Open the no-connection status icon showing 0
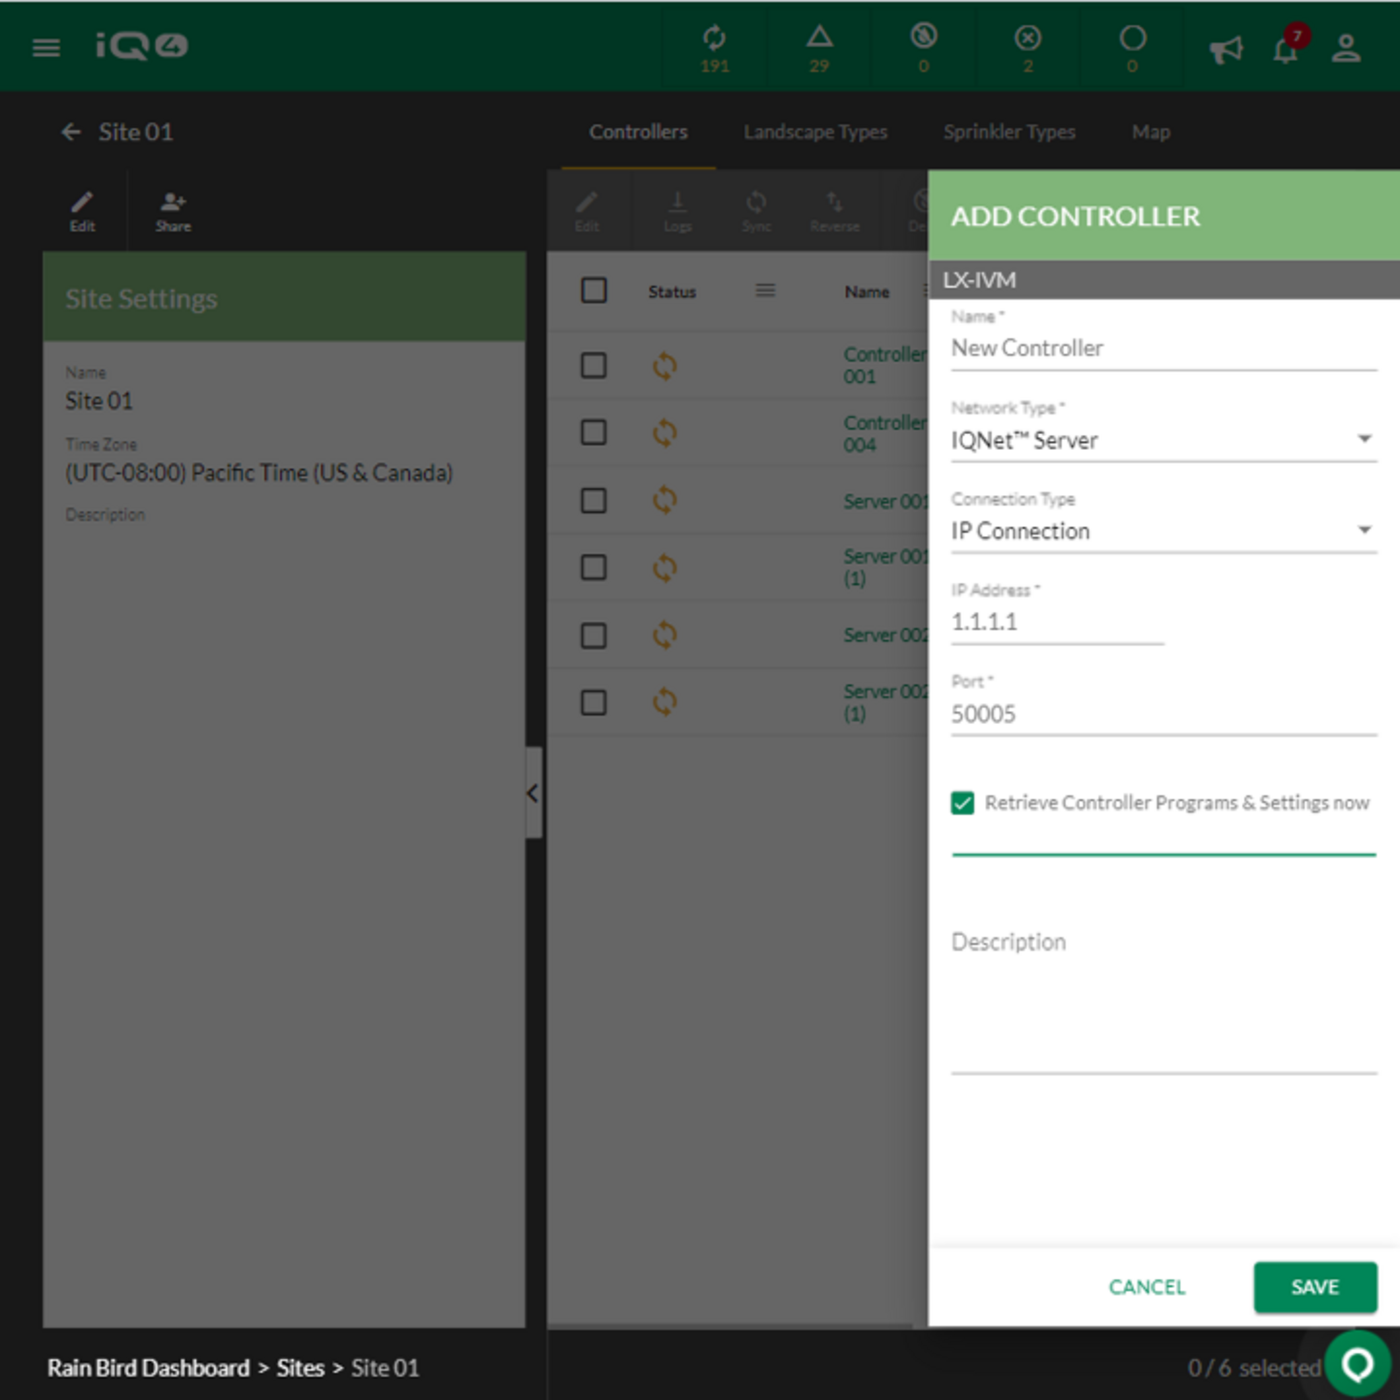Viewport: 1400px width, 1400px height. pos(923,48)
